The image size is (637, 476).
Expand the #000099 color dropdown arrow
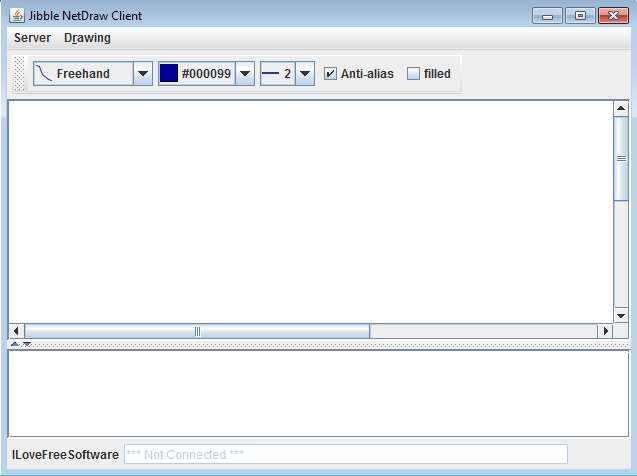[245, 74]
